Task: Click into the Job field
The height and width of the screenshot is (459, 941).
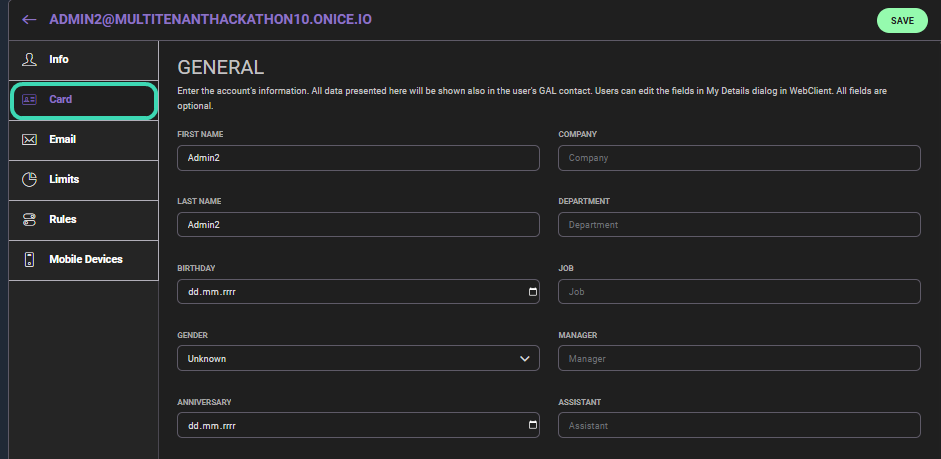Action: click(x=739, y=292)
